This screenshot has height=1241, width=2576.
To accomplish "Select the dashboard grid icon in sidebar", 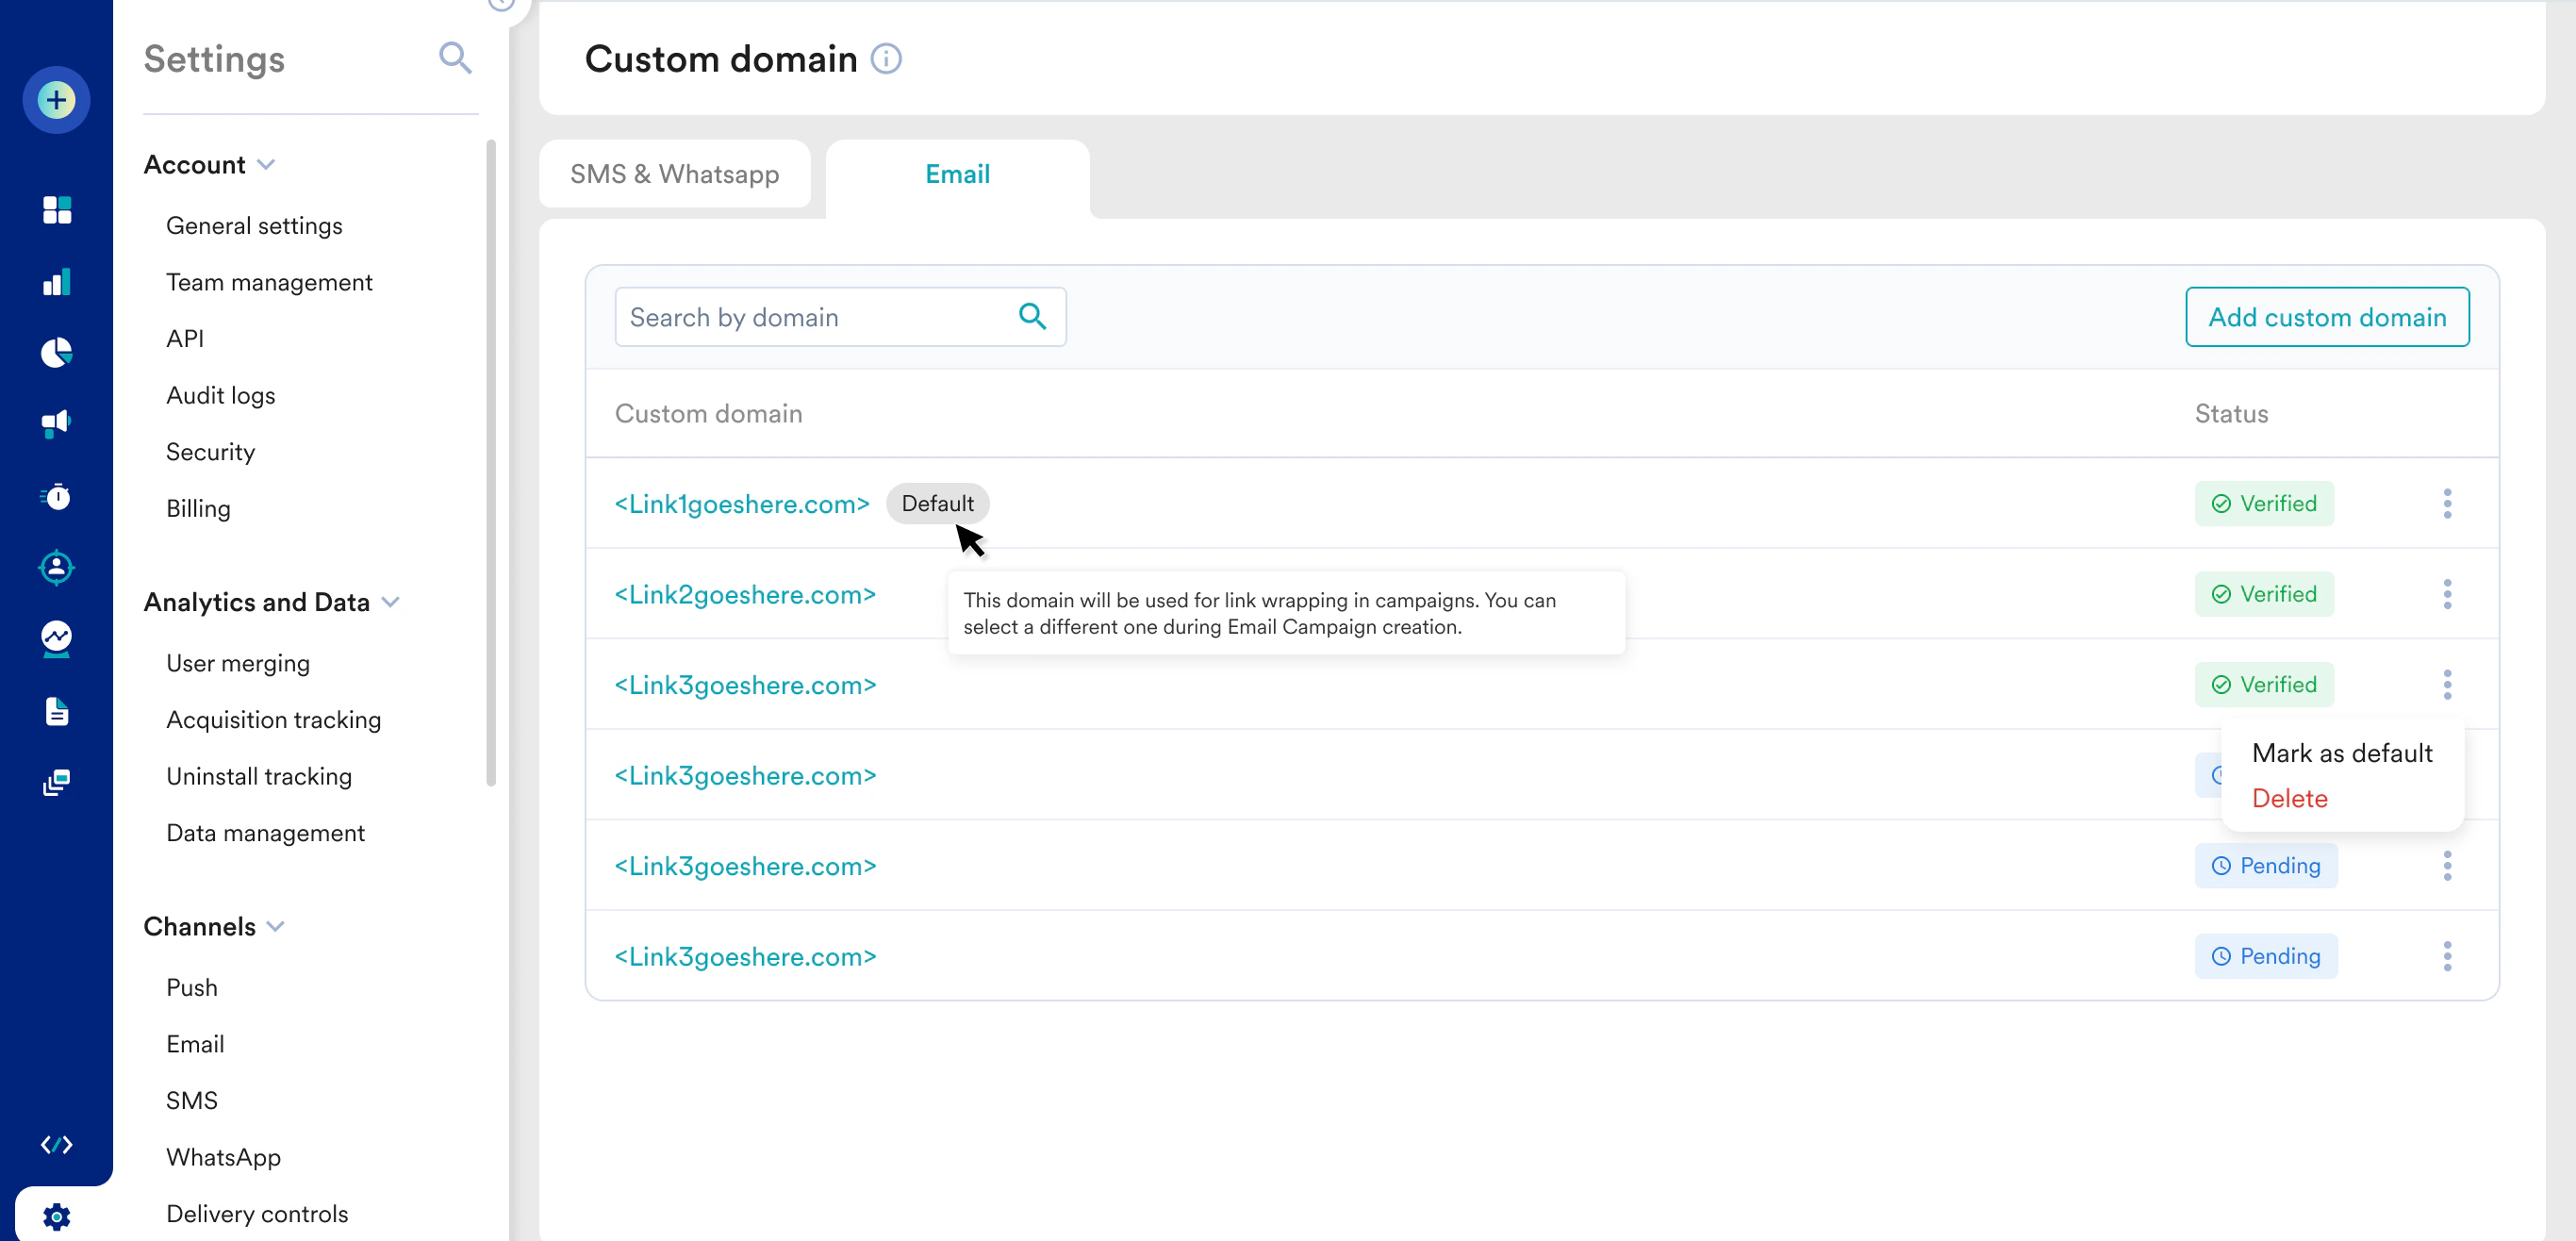I will (56, 209).
